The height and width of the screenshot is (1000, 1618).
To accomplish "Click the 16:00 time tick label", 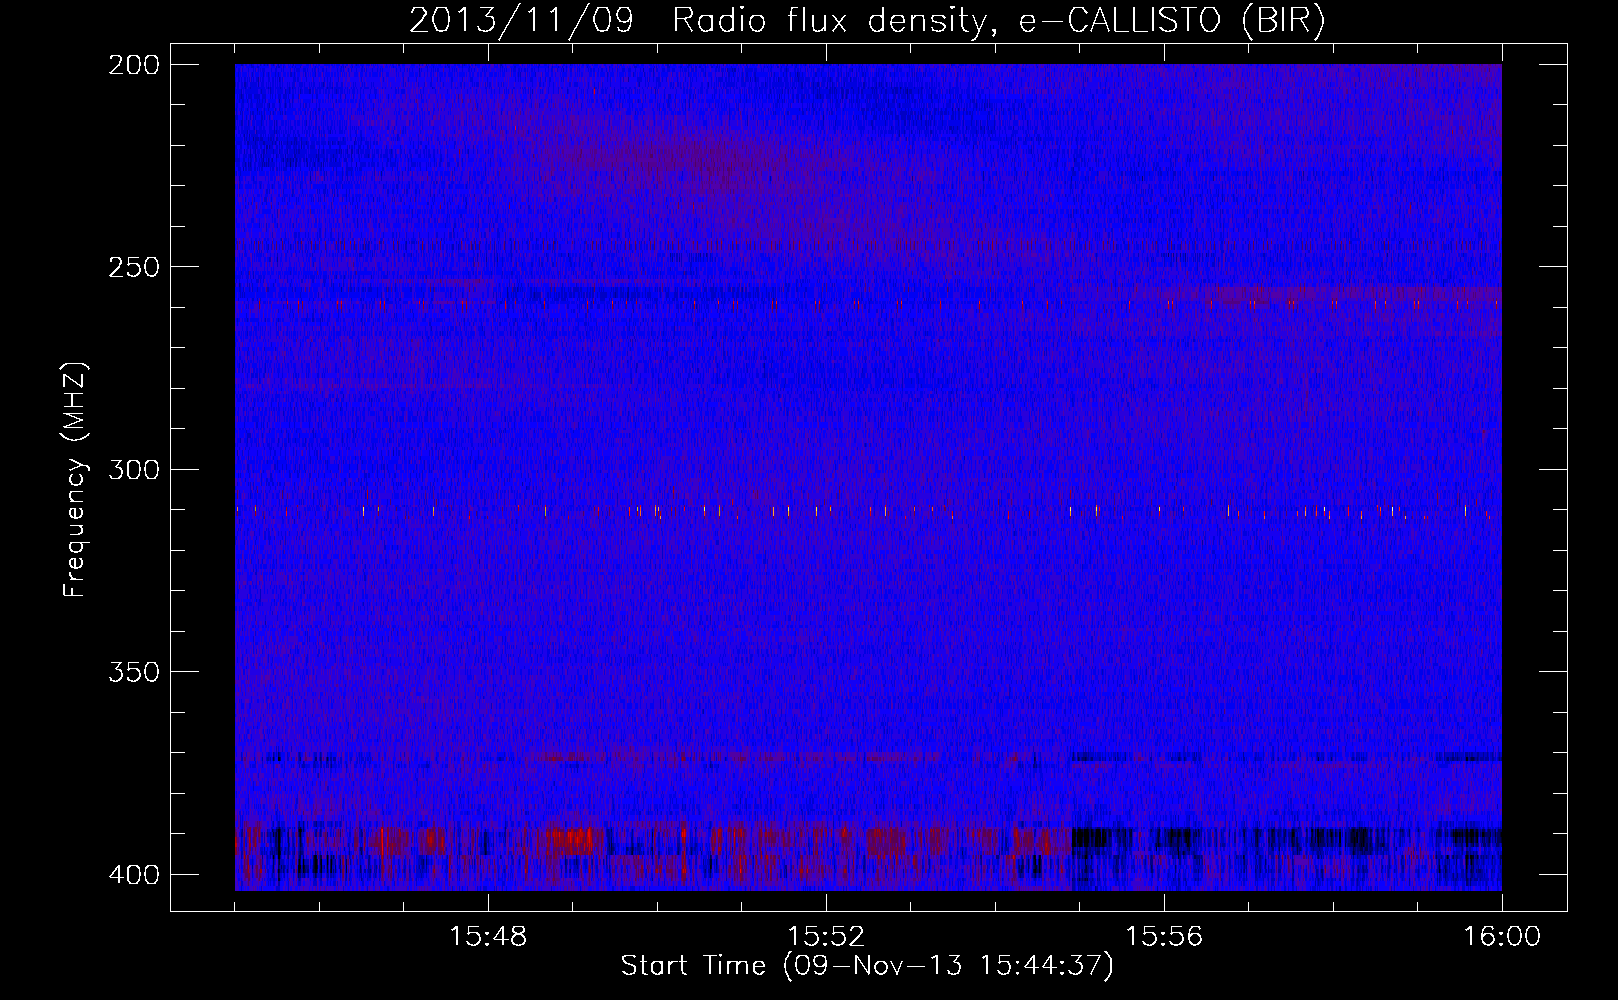I will 1502,937.
